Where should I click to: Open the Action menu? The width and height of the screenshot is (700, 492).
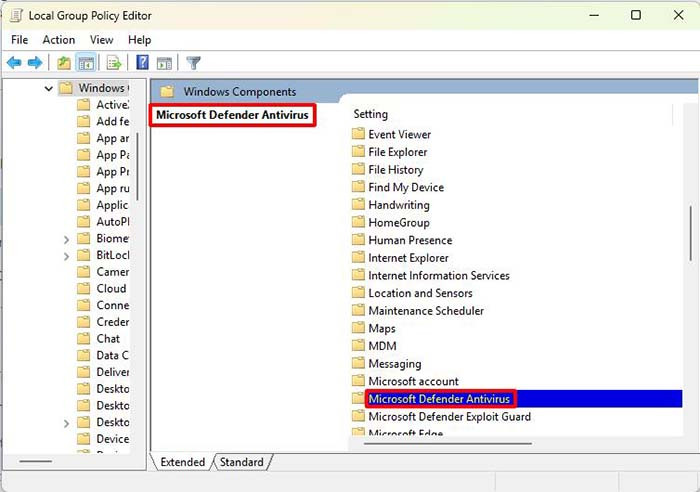click(x=58, y=40)
